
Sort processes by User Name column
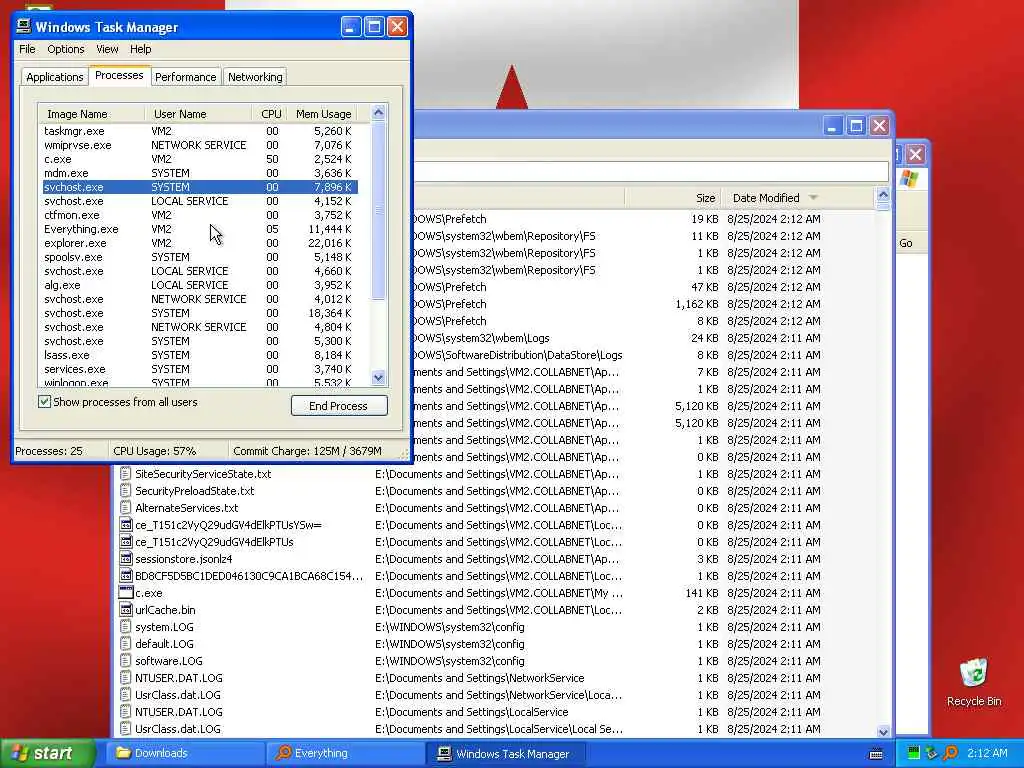point(199,114)
